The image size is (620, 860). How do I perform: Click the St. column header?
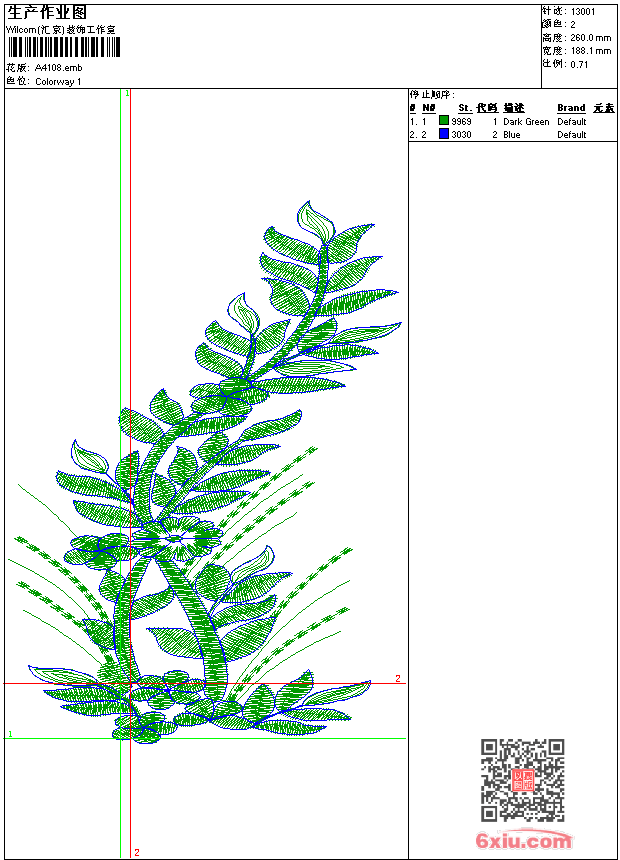tap(465, 108)
